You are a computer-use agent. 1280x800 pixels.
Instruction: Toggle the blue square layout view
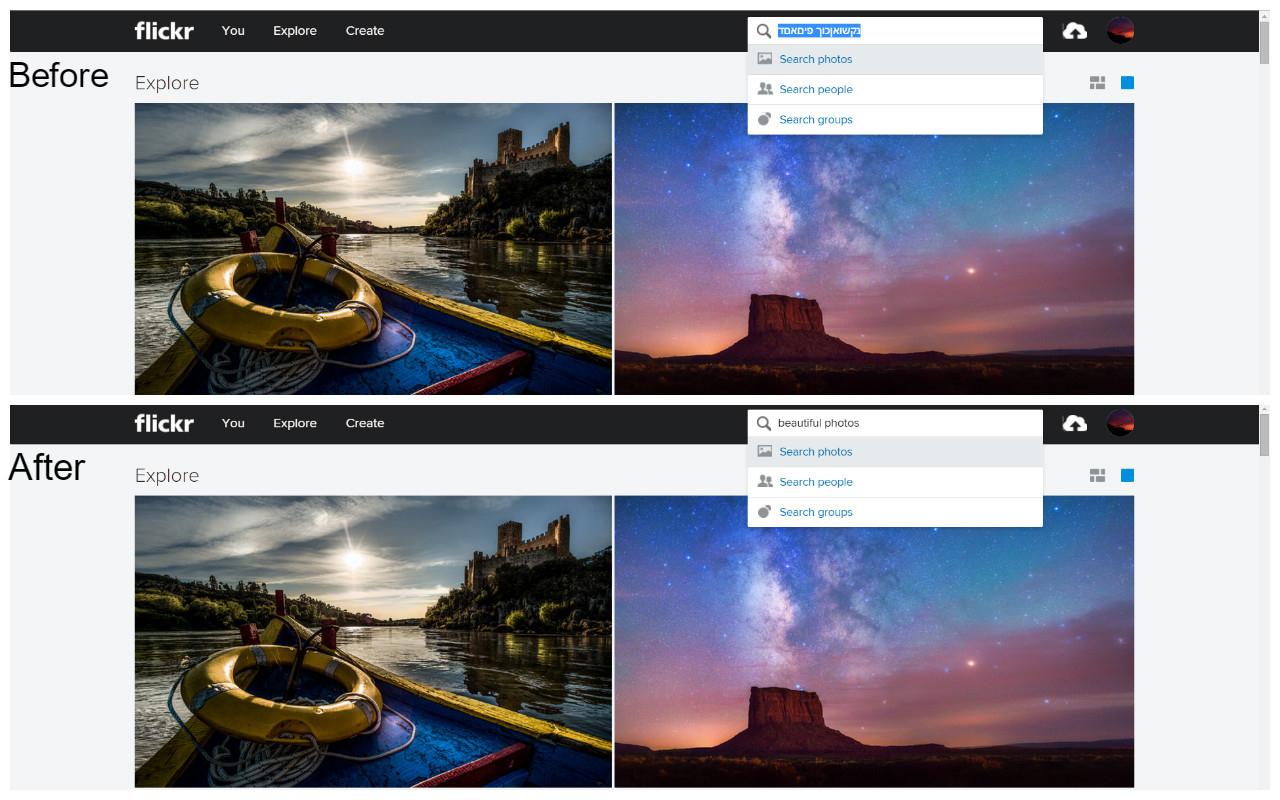[x=1127, y=83]
